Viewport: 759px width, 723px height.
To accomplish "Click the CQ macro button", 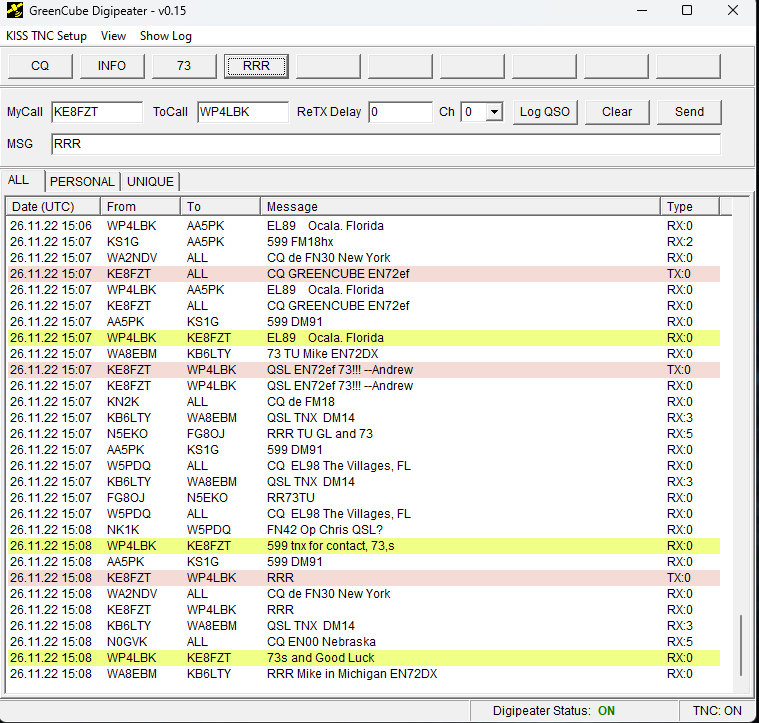I will 40,66.
